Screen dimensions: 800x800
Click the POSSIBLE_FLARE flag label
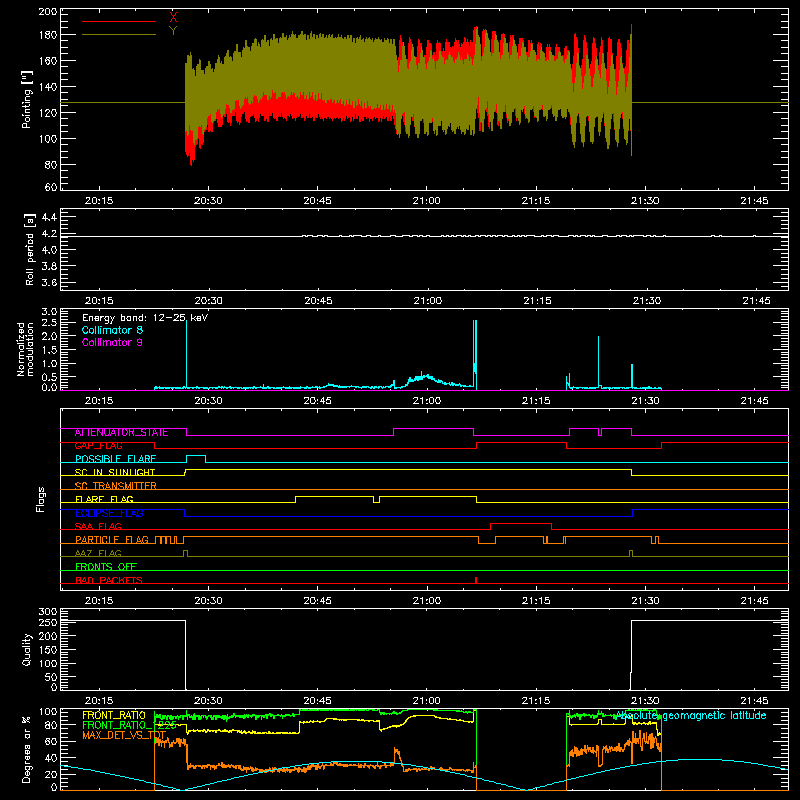click(115, 459)
